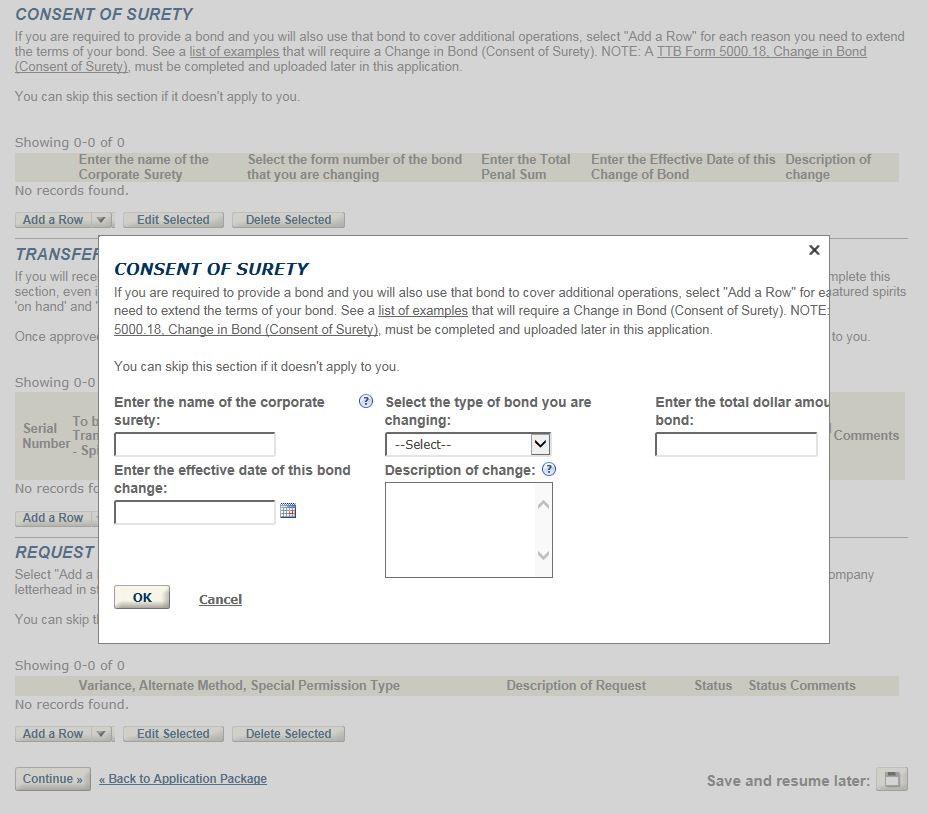This screenshot has height=814, width=928.
Task: Click help icon beside corporate surety name
Action: 366,402
